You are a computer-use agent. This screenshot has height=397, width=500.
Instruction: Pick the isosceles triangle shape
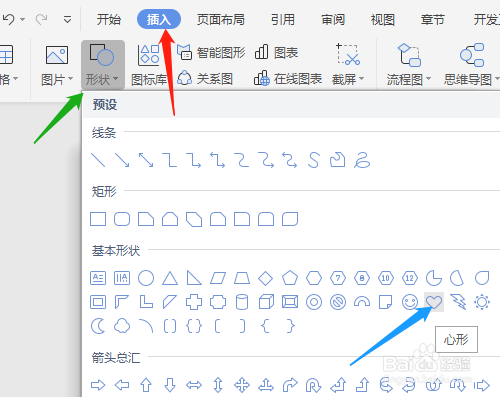(170, 278)
